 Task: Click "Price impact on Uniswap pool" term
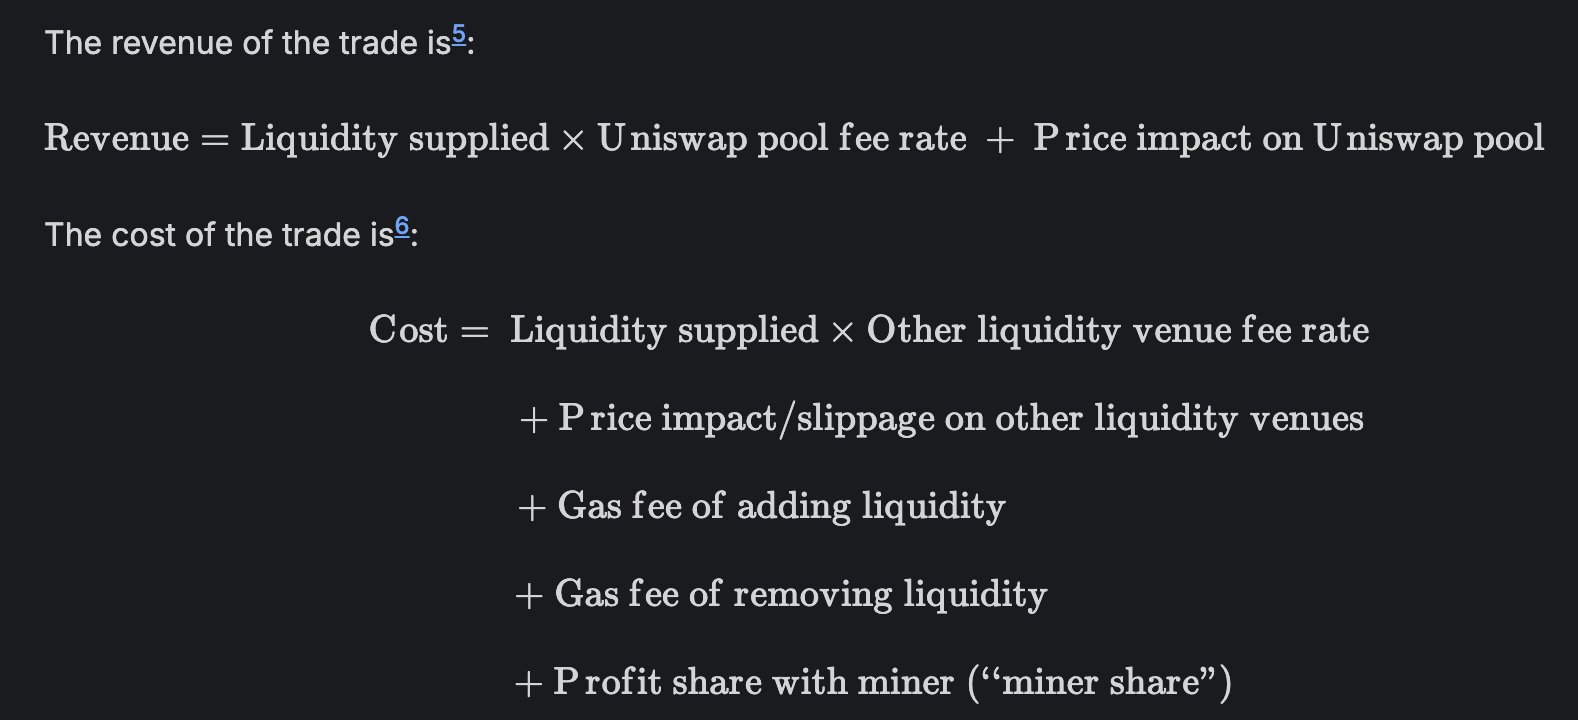click(x=1289, y=139)
